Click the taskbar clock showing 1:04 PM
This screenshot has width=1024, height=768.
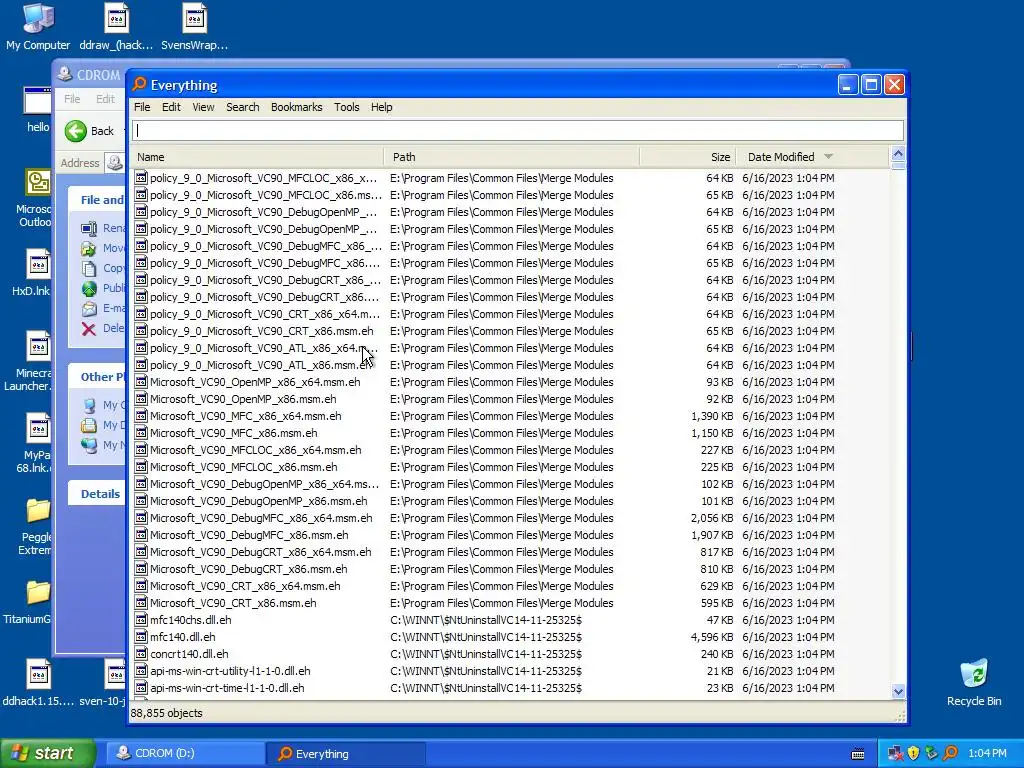(x=987, y=753)
